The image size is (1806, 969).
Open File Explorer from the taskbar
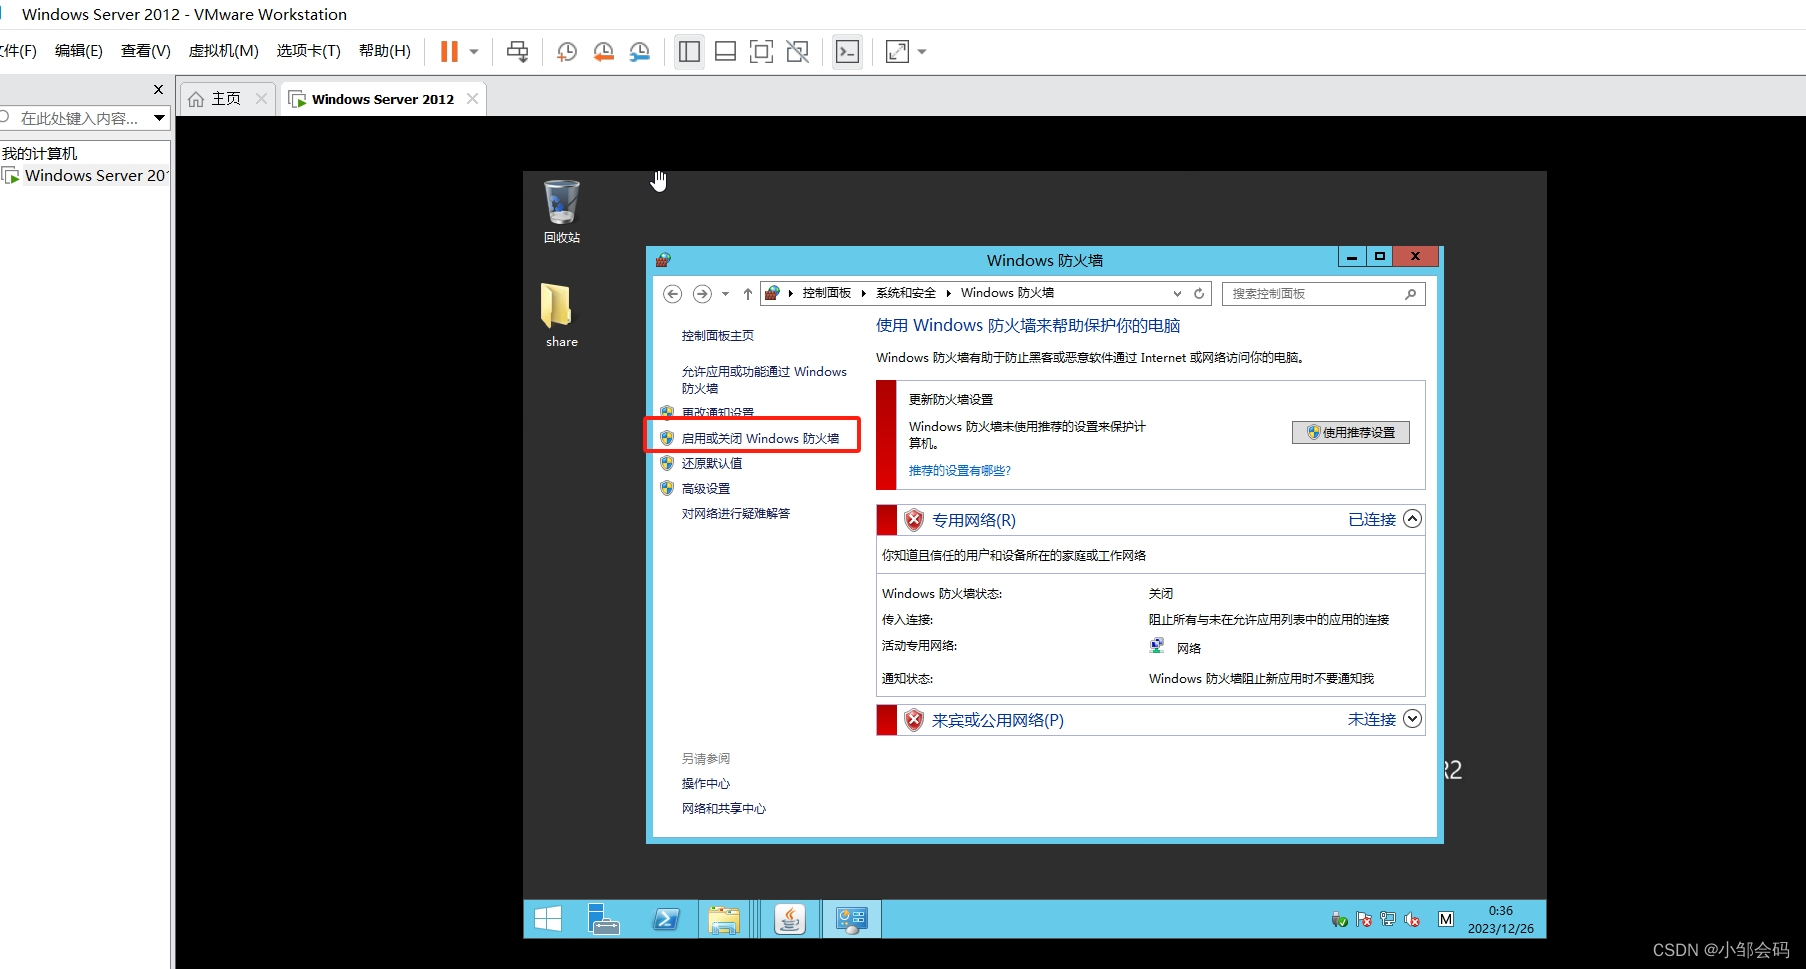click(724, 919)
